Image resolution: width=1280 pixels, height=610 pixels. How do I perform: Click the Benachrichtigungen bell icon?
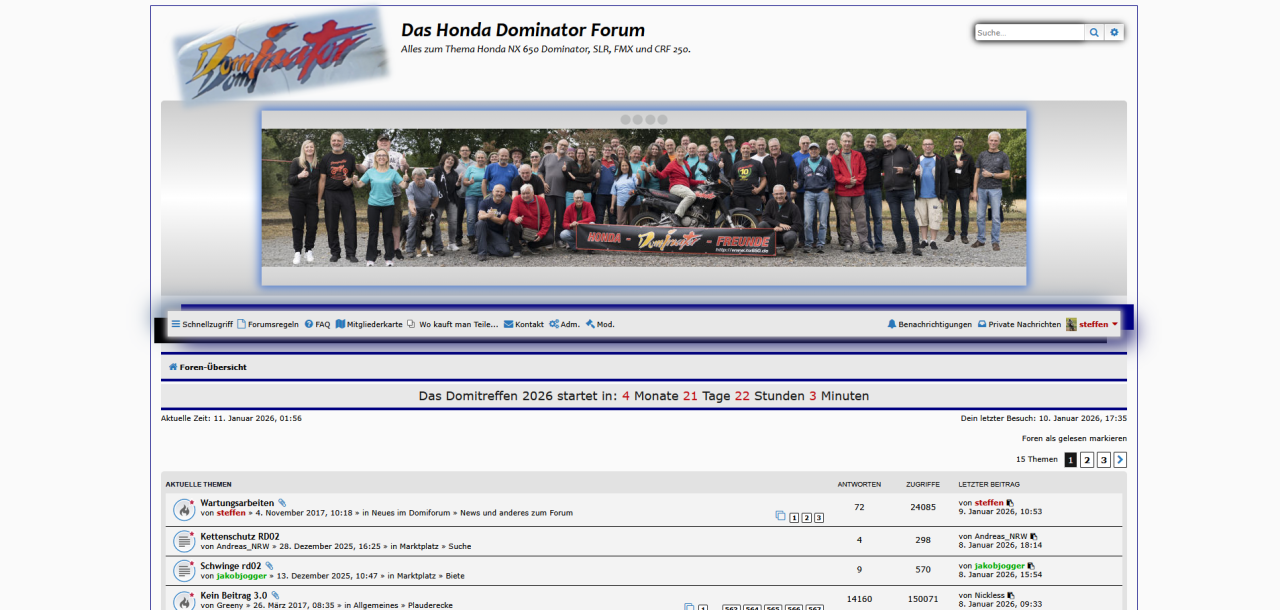pyautogui.click(x=892, y=325)
